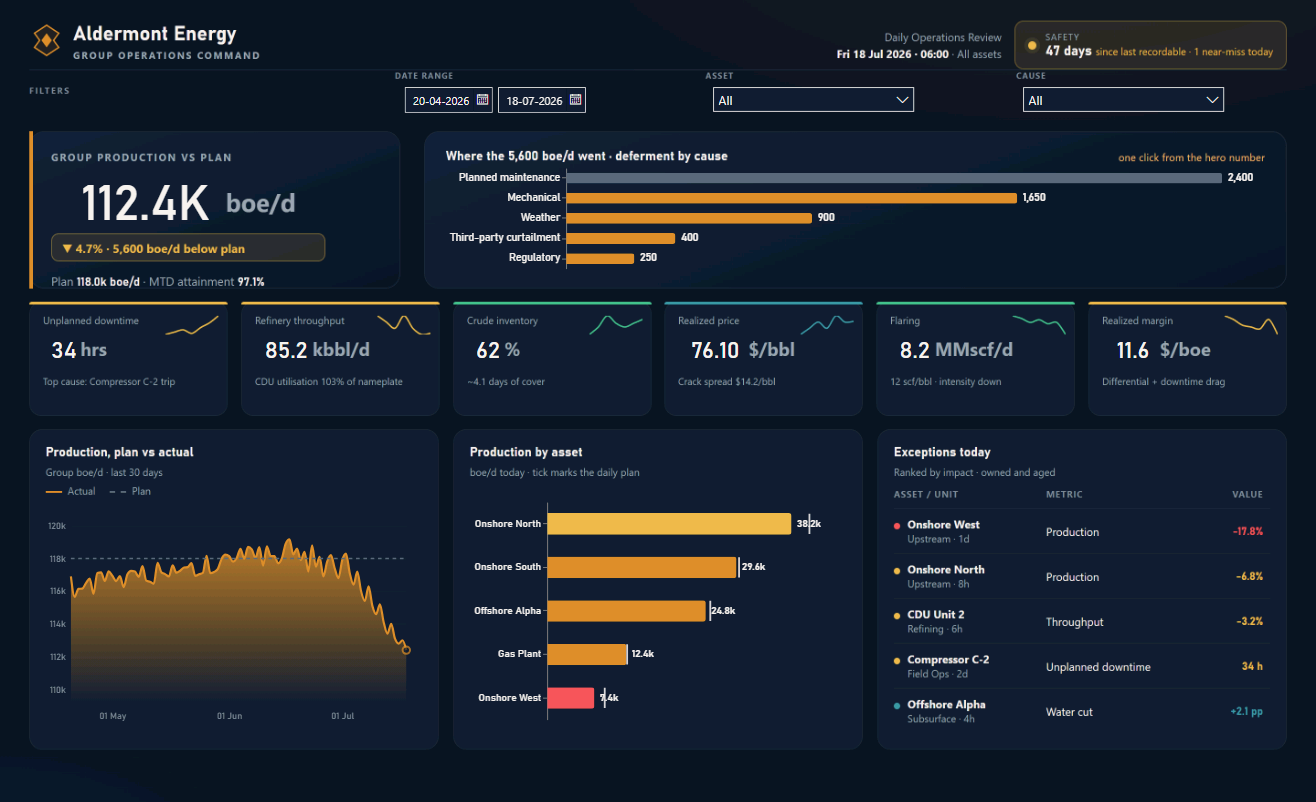Click the 'Crack spread $14.2/bbl' text
Screen dimensions: 1316x802
[727, 382]
